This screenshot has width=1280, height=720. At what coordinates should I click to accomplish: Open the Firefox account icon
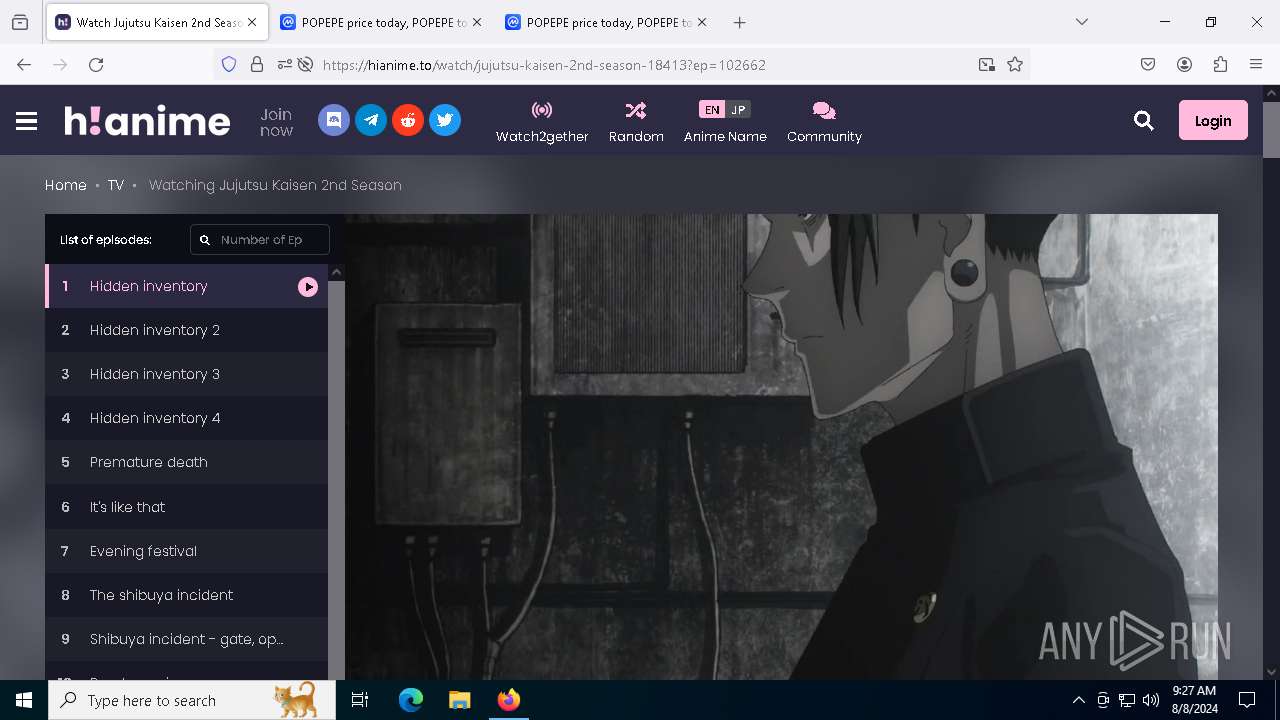tap(1184, 64)
